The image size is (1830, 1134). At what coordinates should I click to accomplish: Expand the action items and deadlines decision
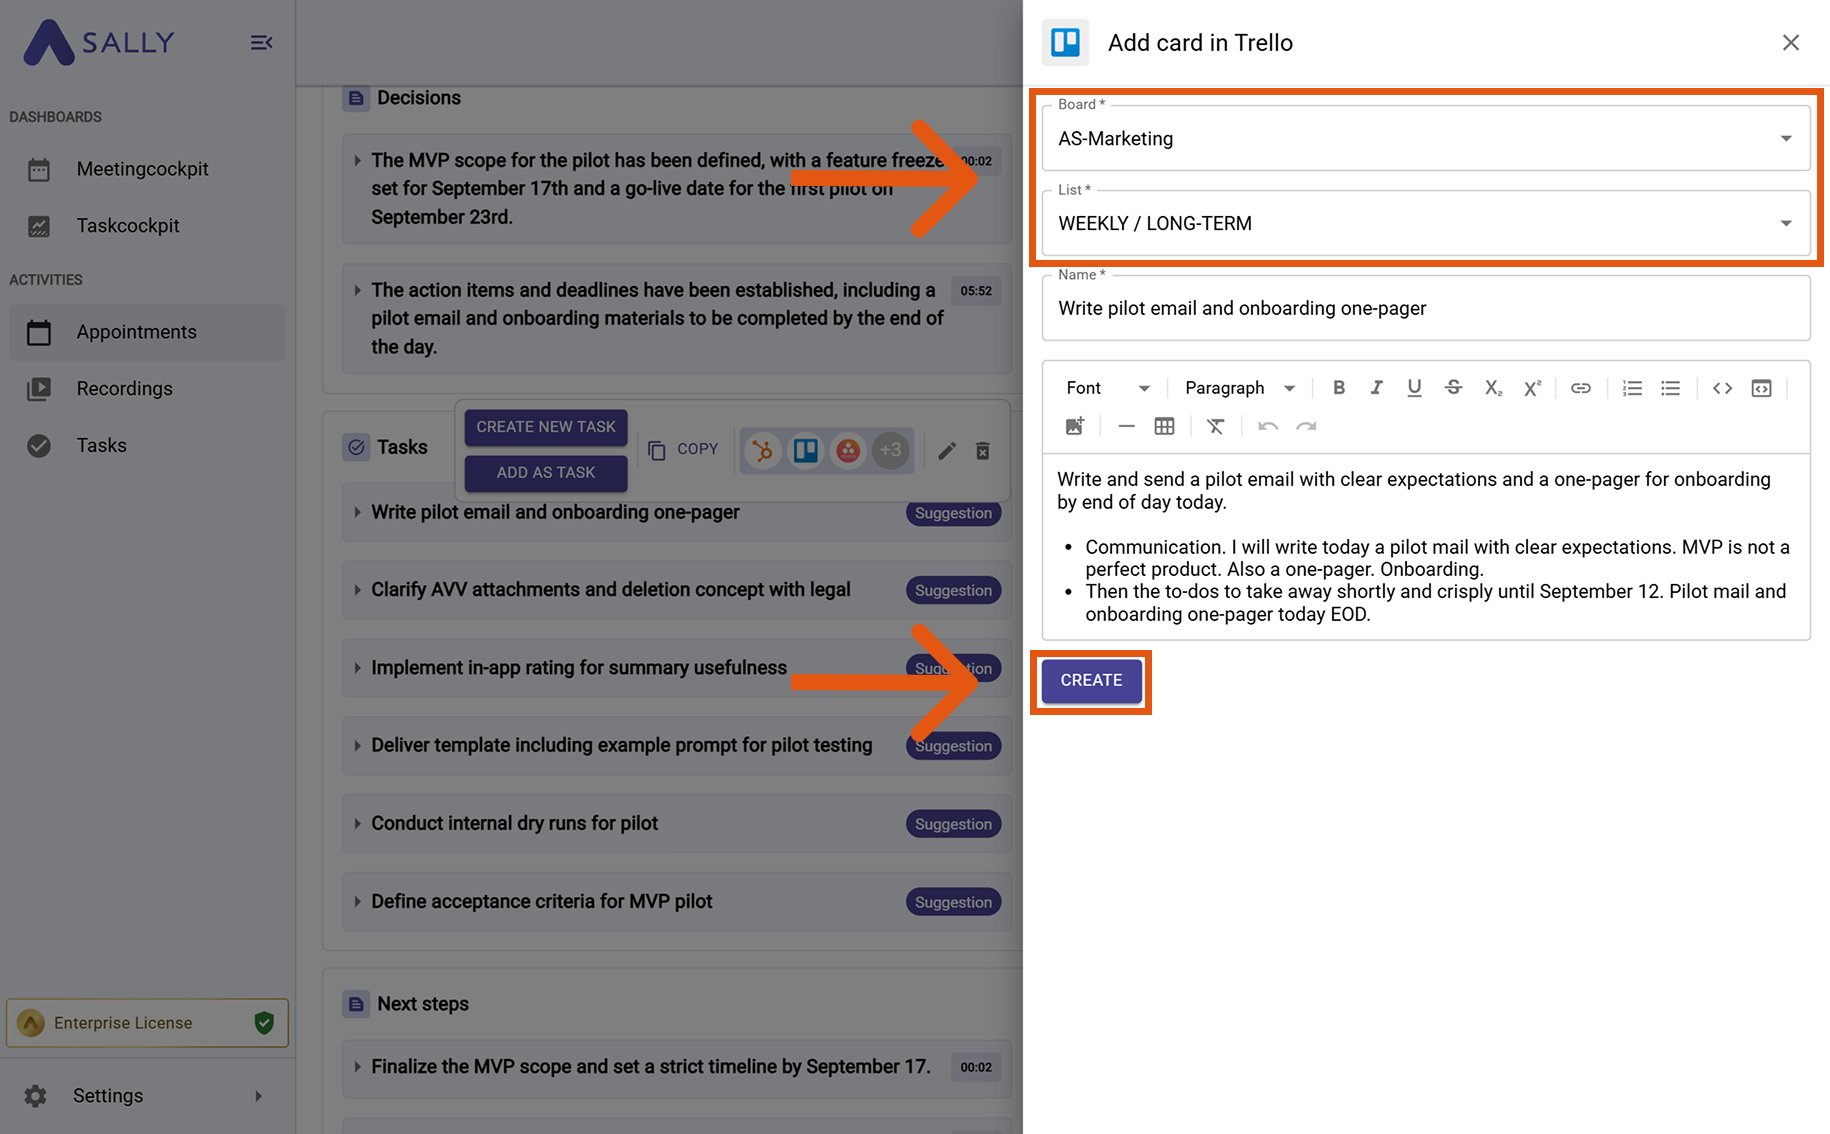click(x=357, y=290)
